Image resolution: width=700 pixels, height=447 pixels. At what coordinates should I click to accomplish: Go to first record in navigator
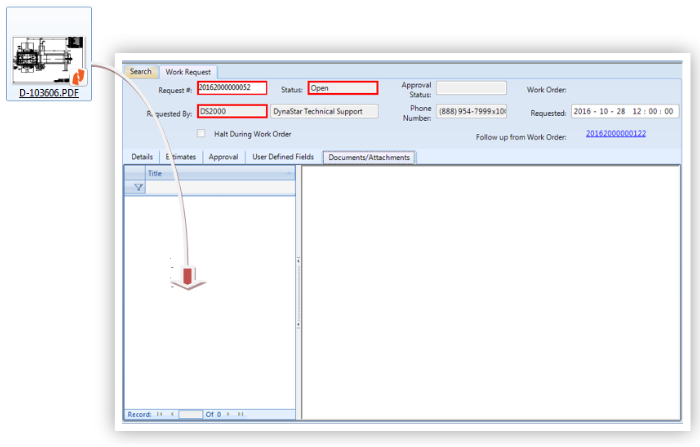click(160, 414)
